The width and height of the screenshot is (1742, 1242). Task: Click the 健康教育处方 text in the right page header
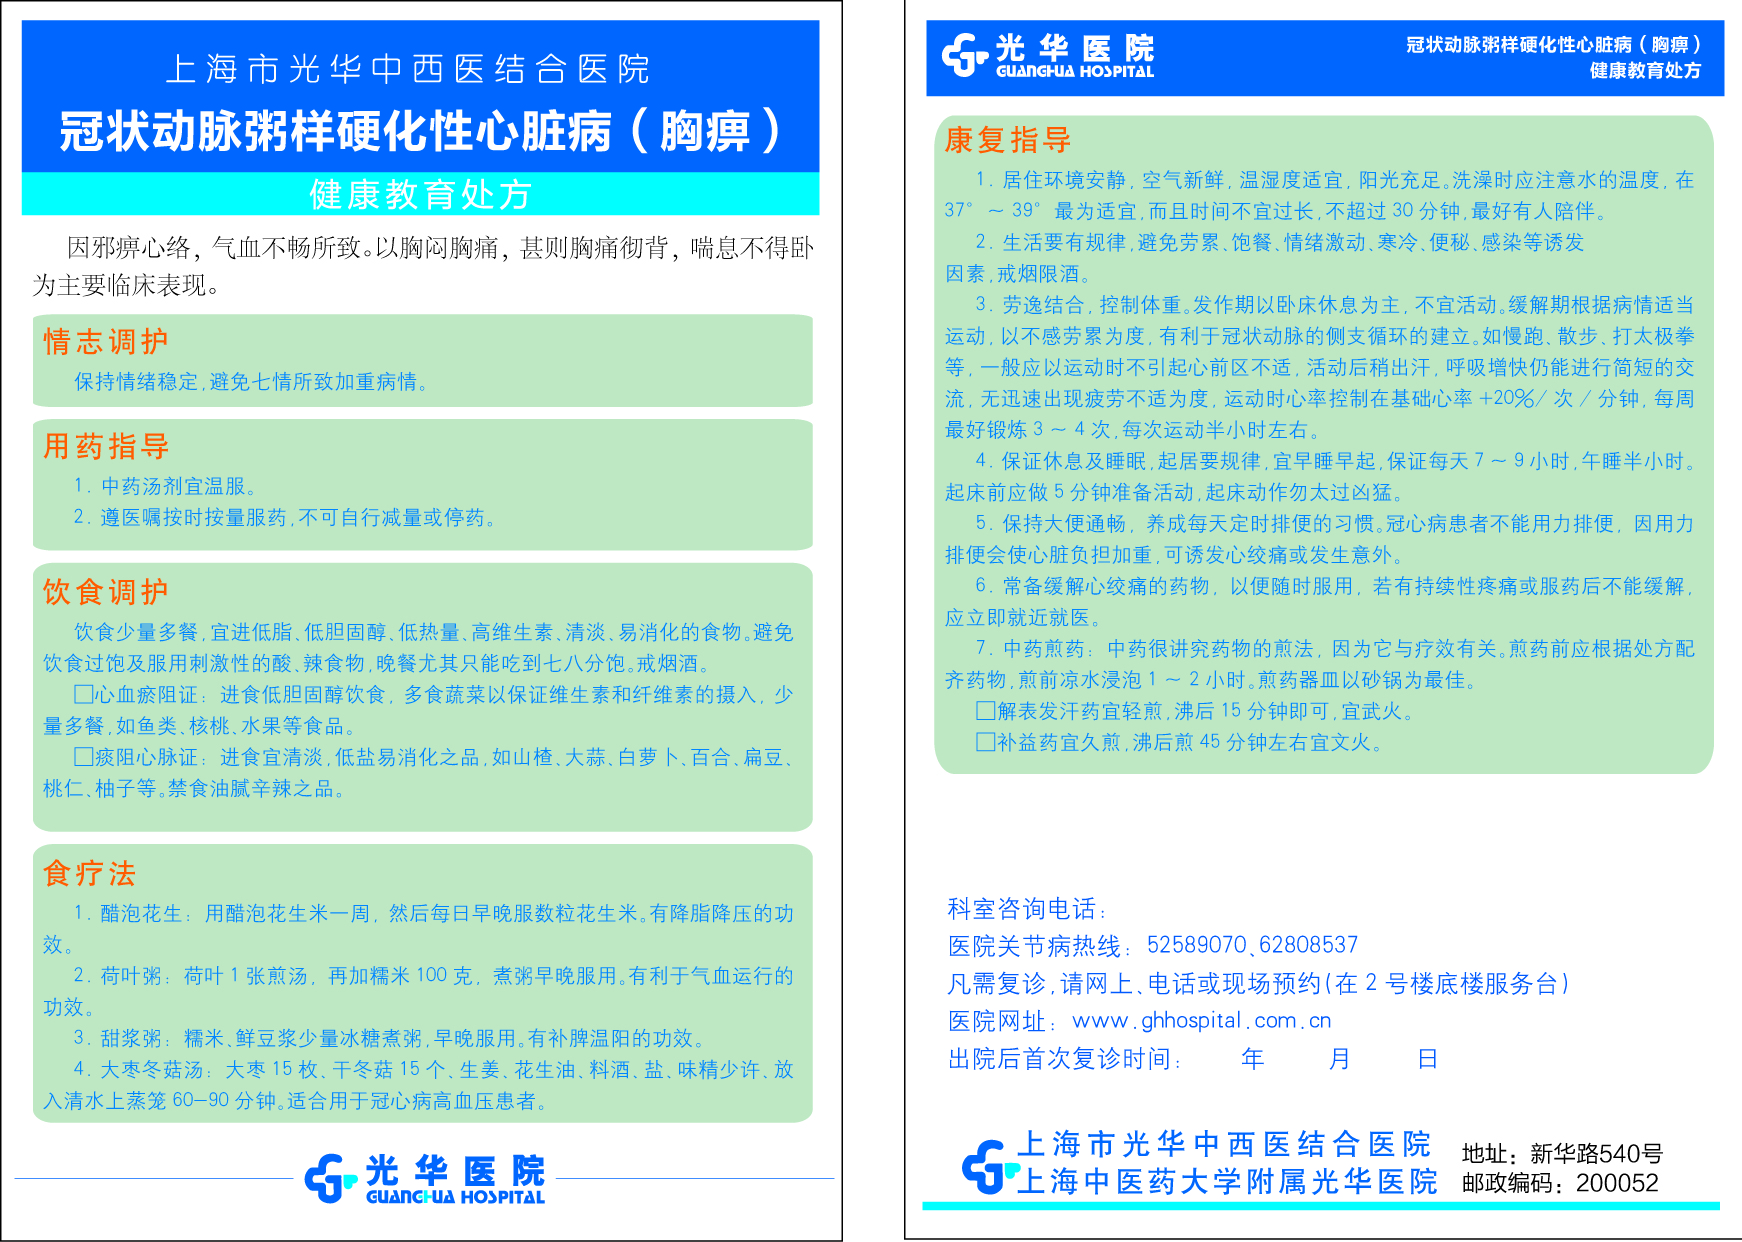[x=1645, y=71]
